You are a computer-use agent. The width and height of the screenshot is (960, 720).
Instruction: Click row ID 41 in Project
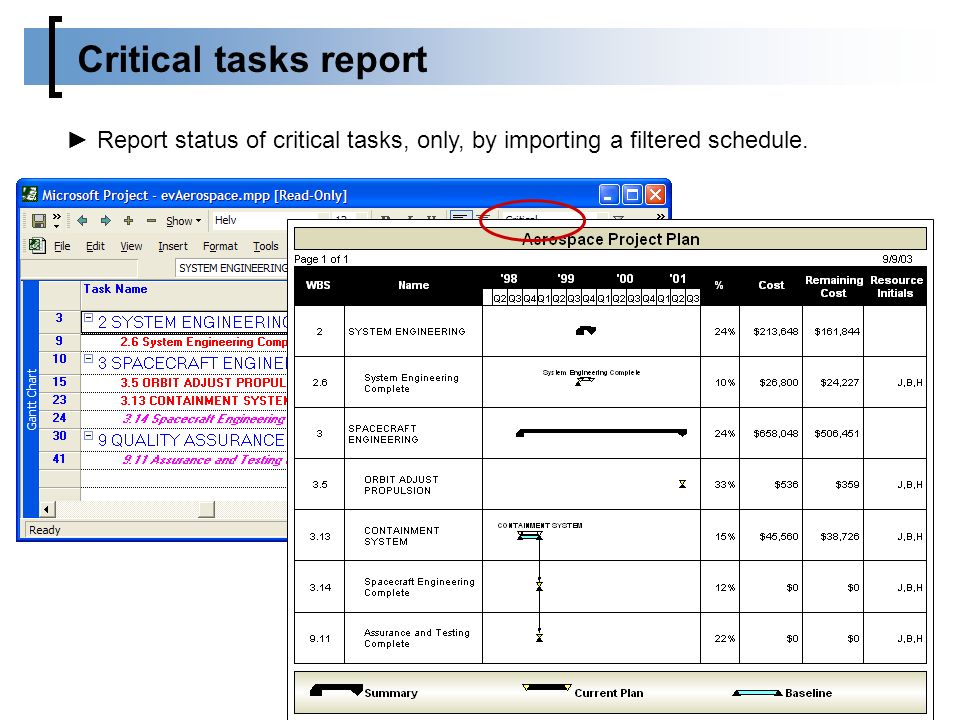pos(59,459)
